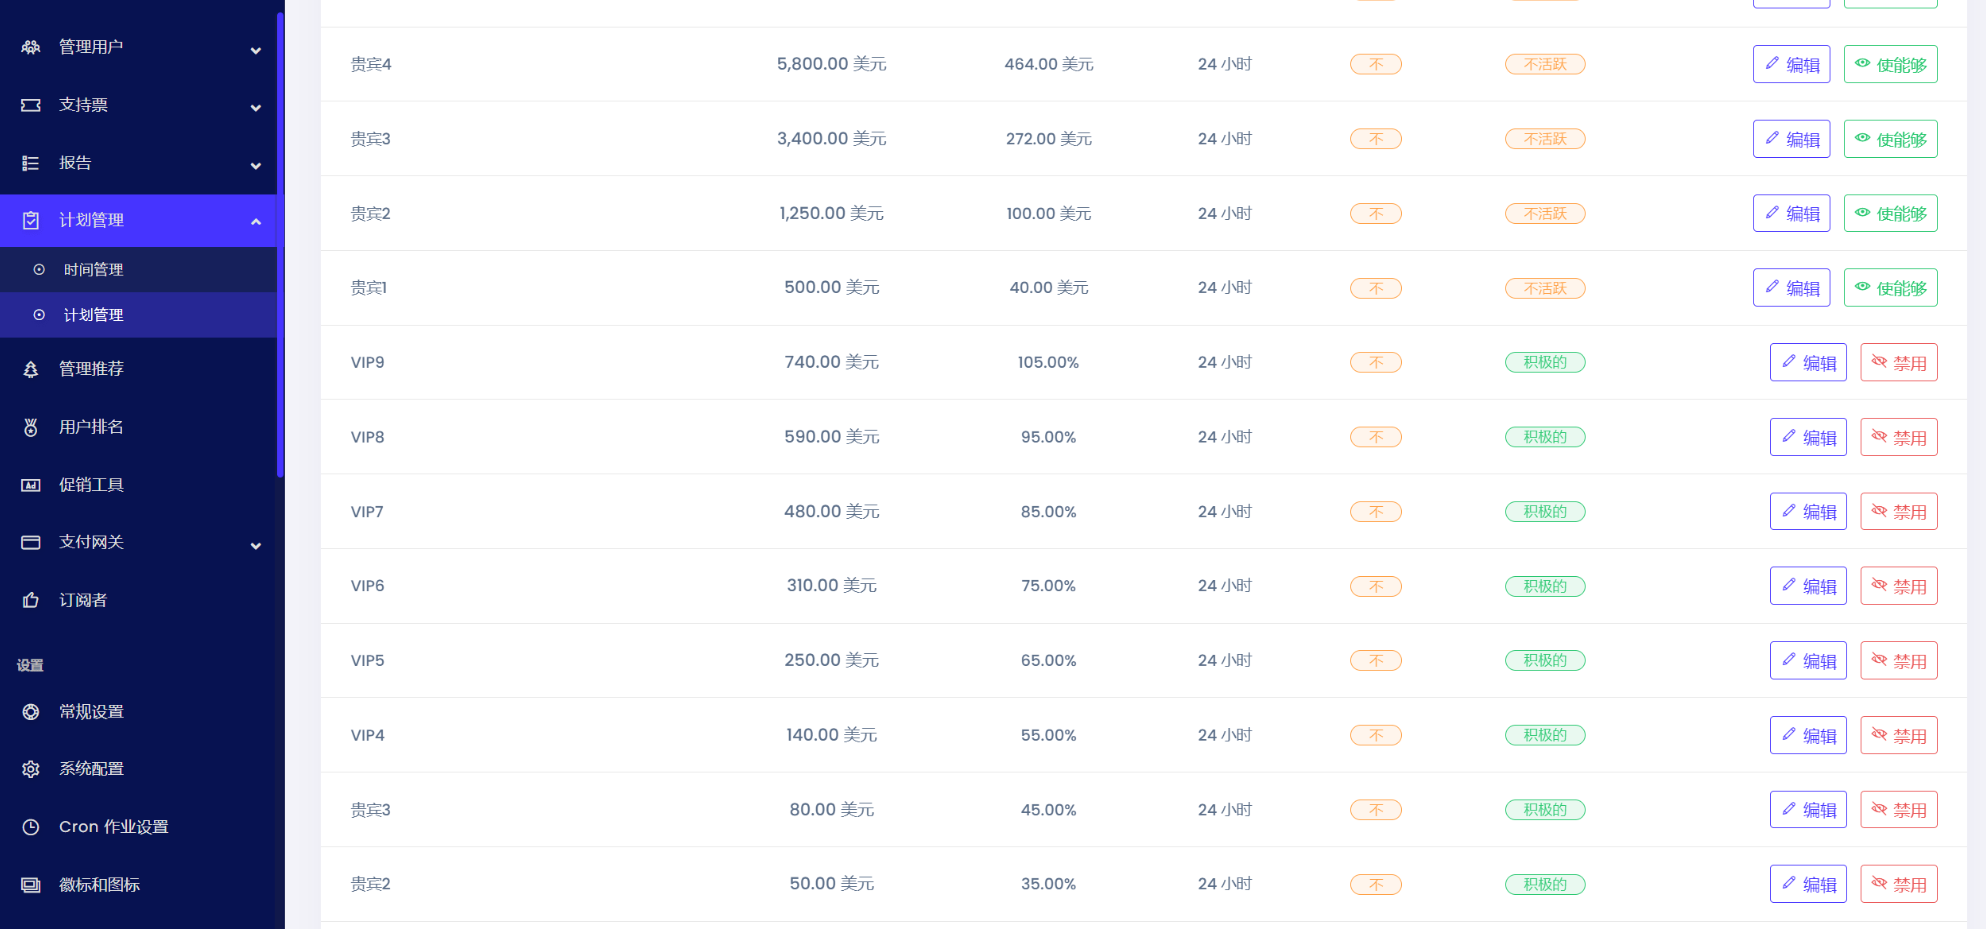Screen dimensions: 1986x929
Task: Disable the VIP5 plan via 禁用
Action: pos(1898,660)
